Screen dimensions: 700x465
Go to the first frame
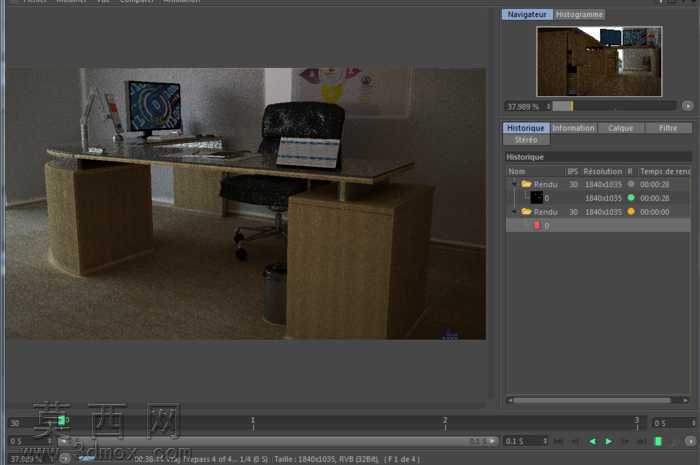[x=558, y=441]
